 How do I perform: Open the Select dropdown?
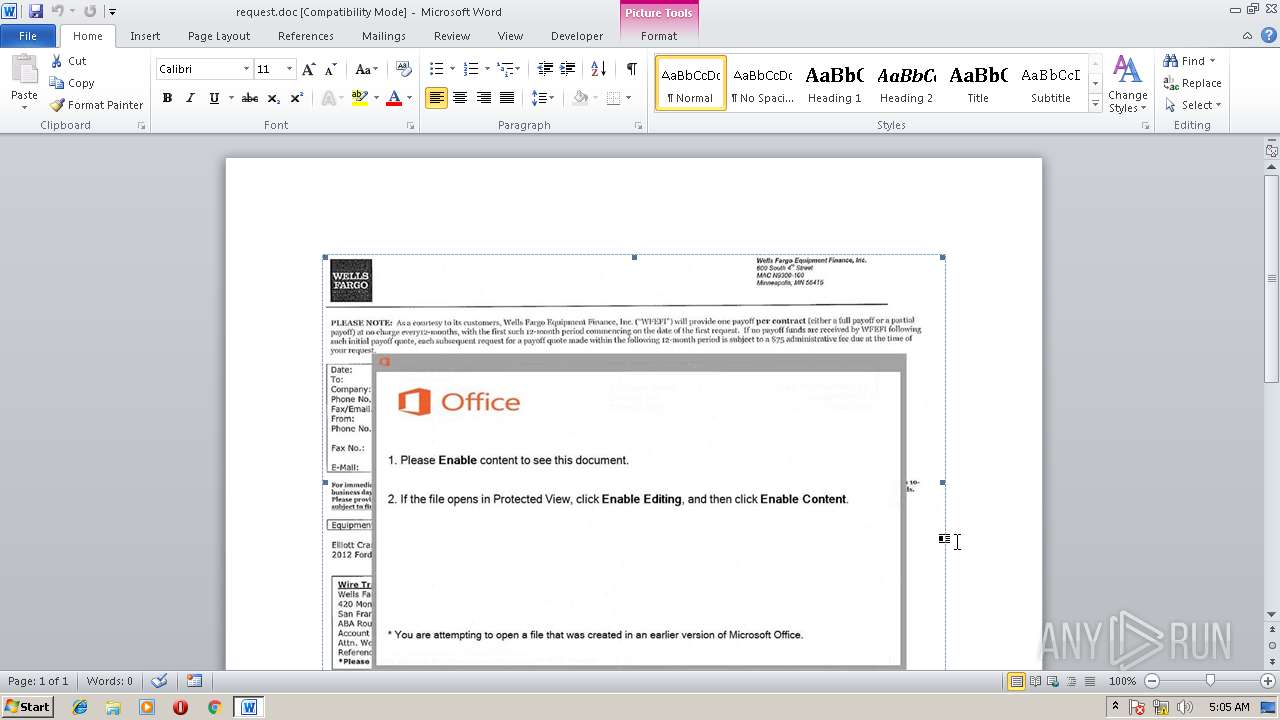(1192, 105)
